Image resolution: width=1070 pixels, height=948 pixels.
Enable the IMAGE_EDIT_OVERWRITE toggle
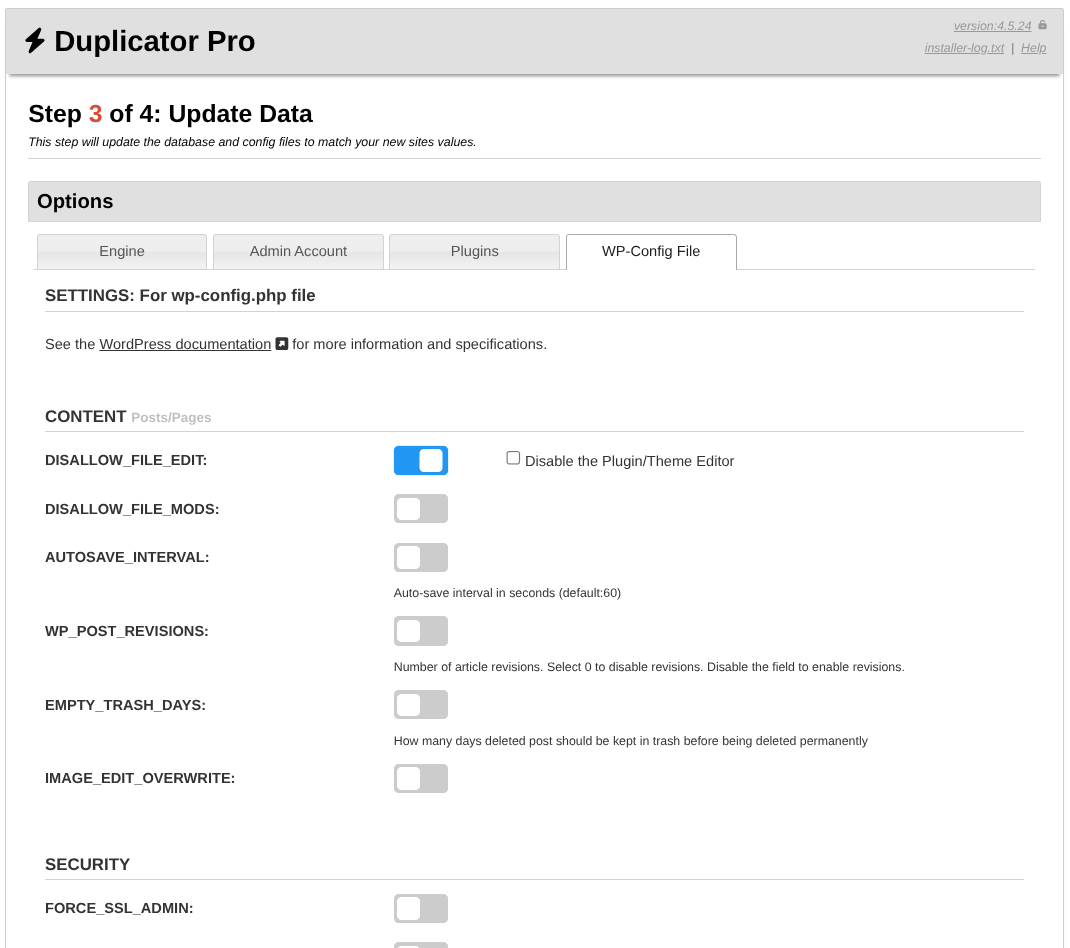tap(421, 778)
